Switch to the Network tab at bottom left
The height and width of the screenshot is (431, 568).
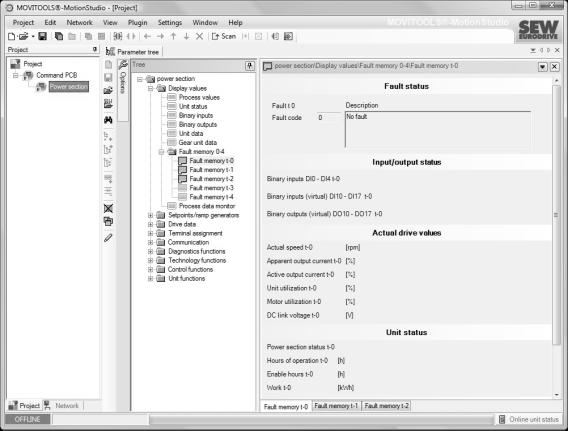pyautogui.click(x=63, y=406)
